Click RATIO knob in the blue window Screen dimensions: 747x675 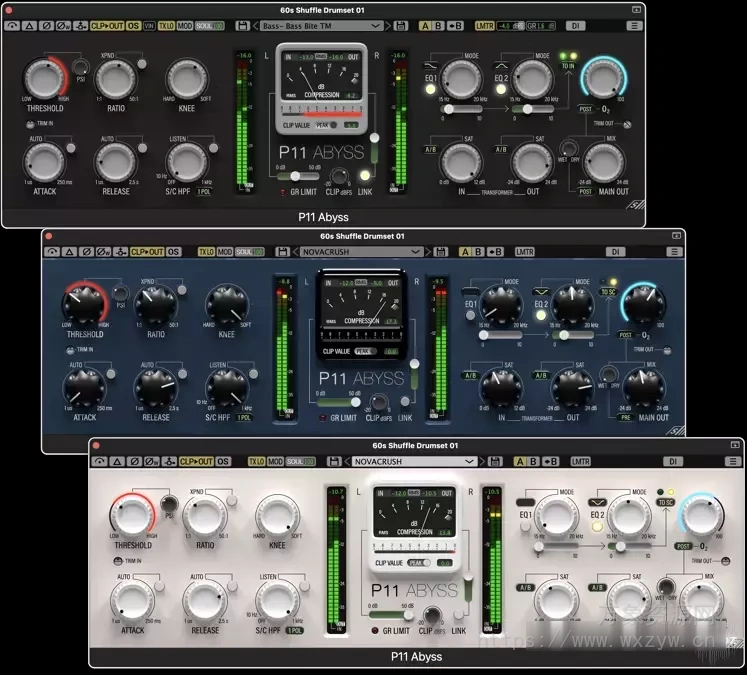[x=156, y=305]
